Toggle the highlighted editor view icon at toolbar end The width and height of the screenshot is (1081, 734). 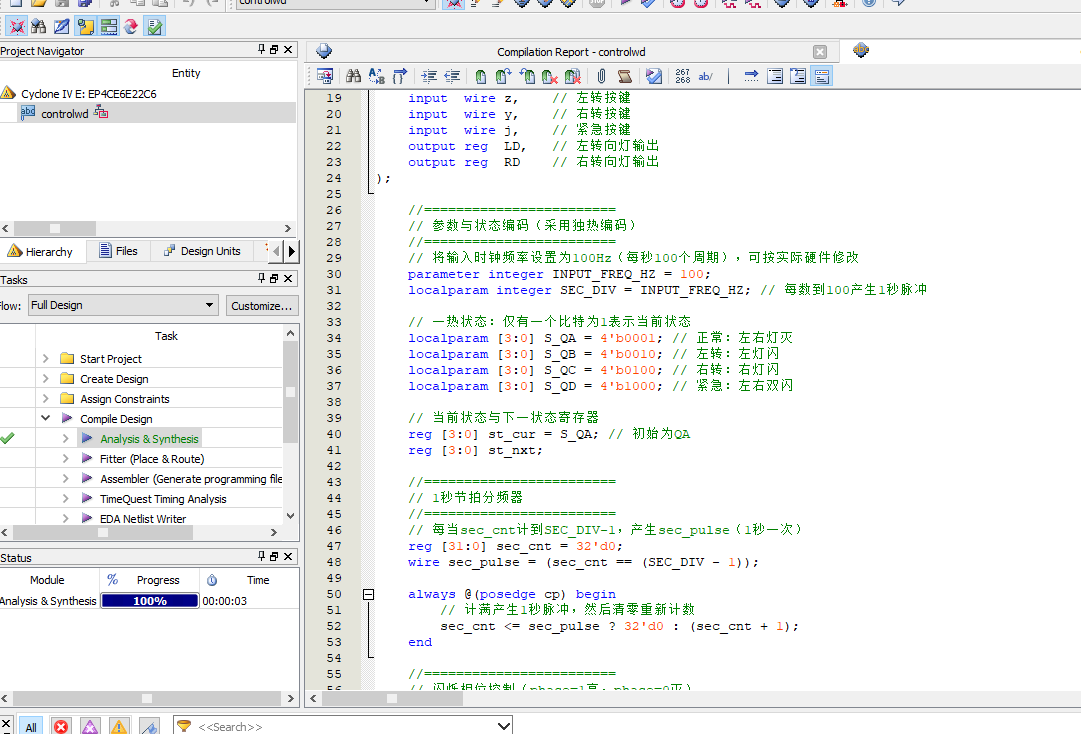point(821,76)
